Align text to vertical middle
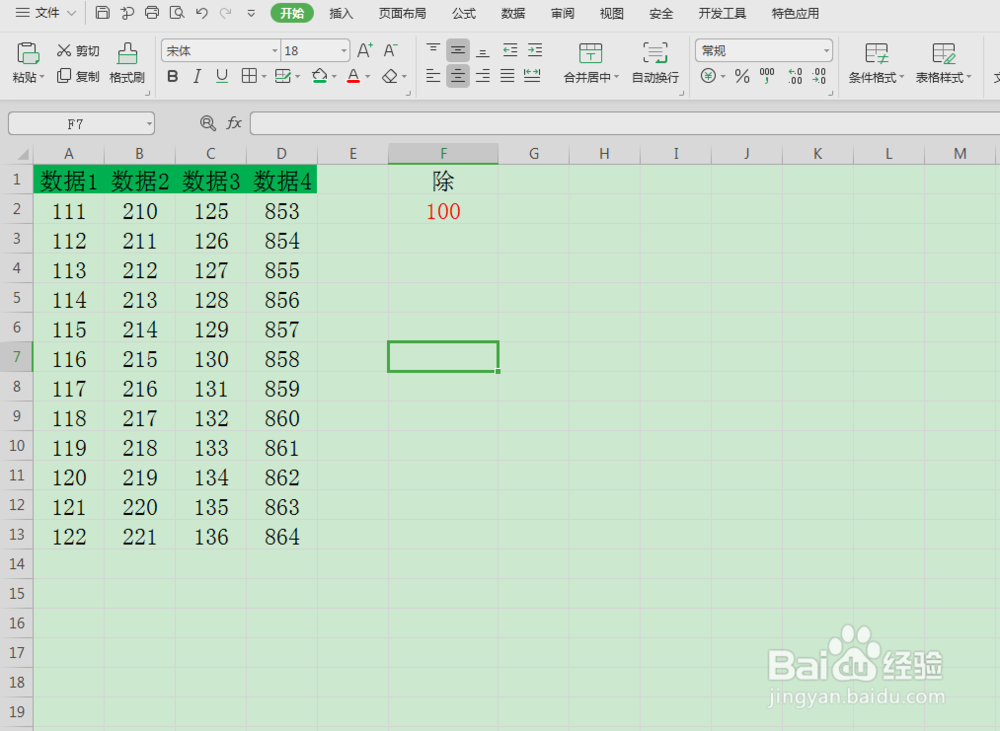Screen dimensions: 1000x731 coord(458,50)
